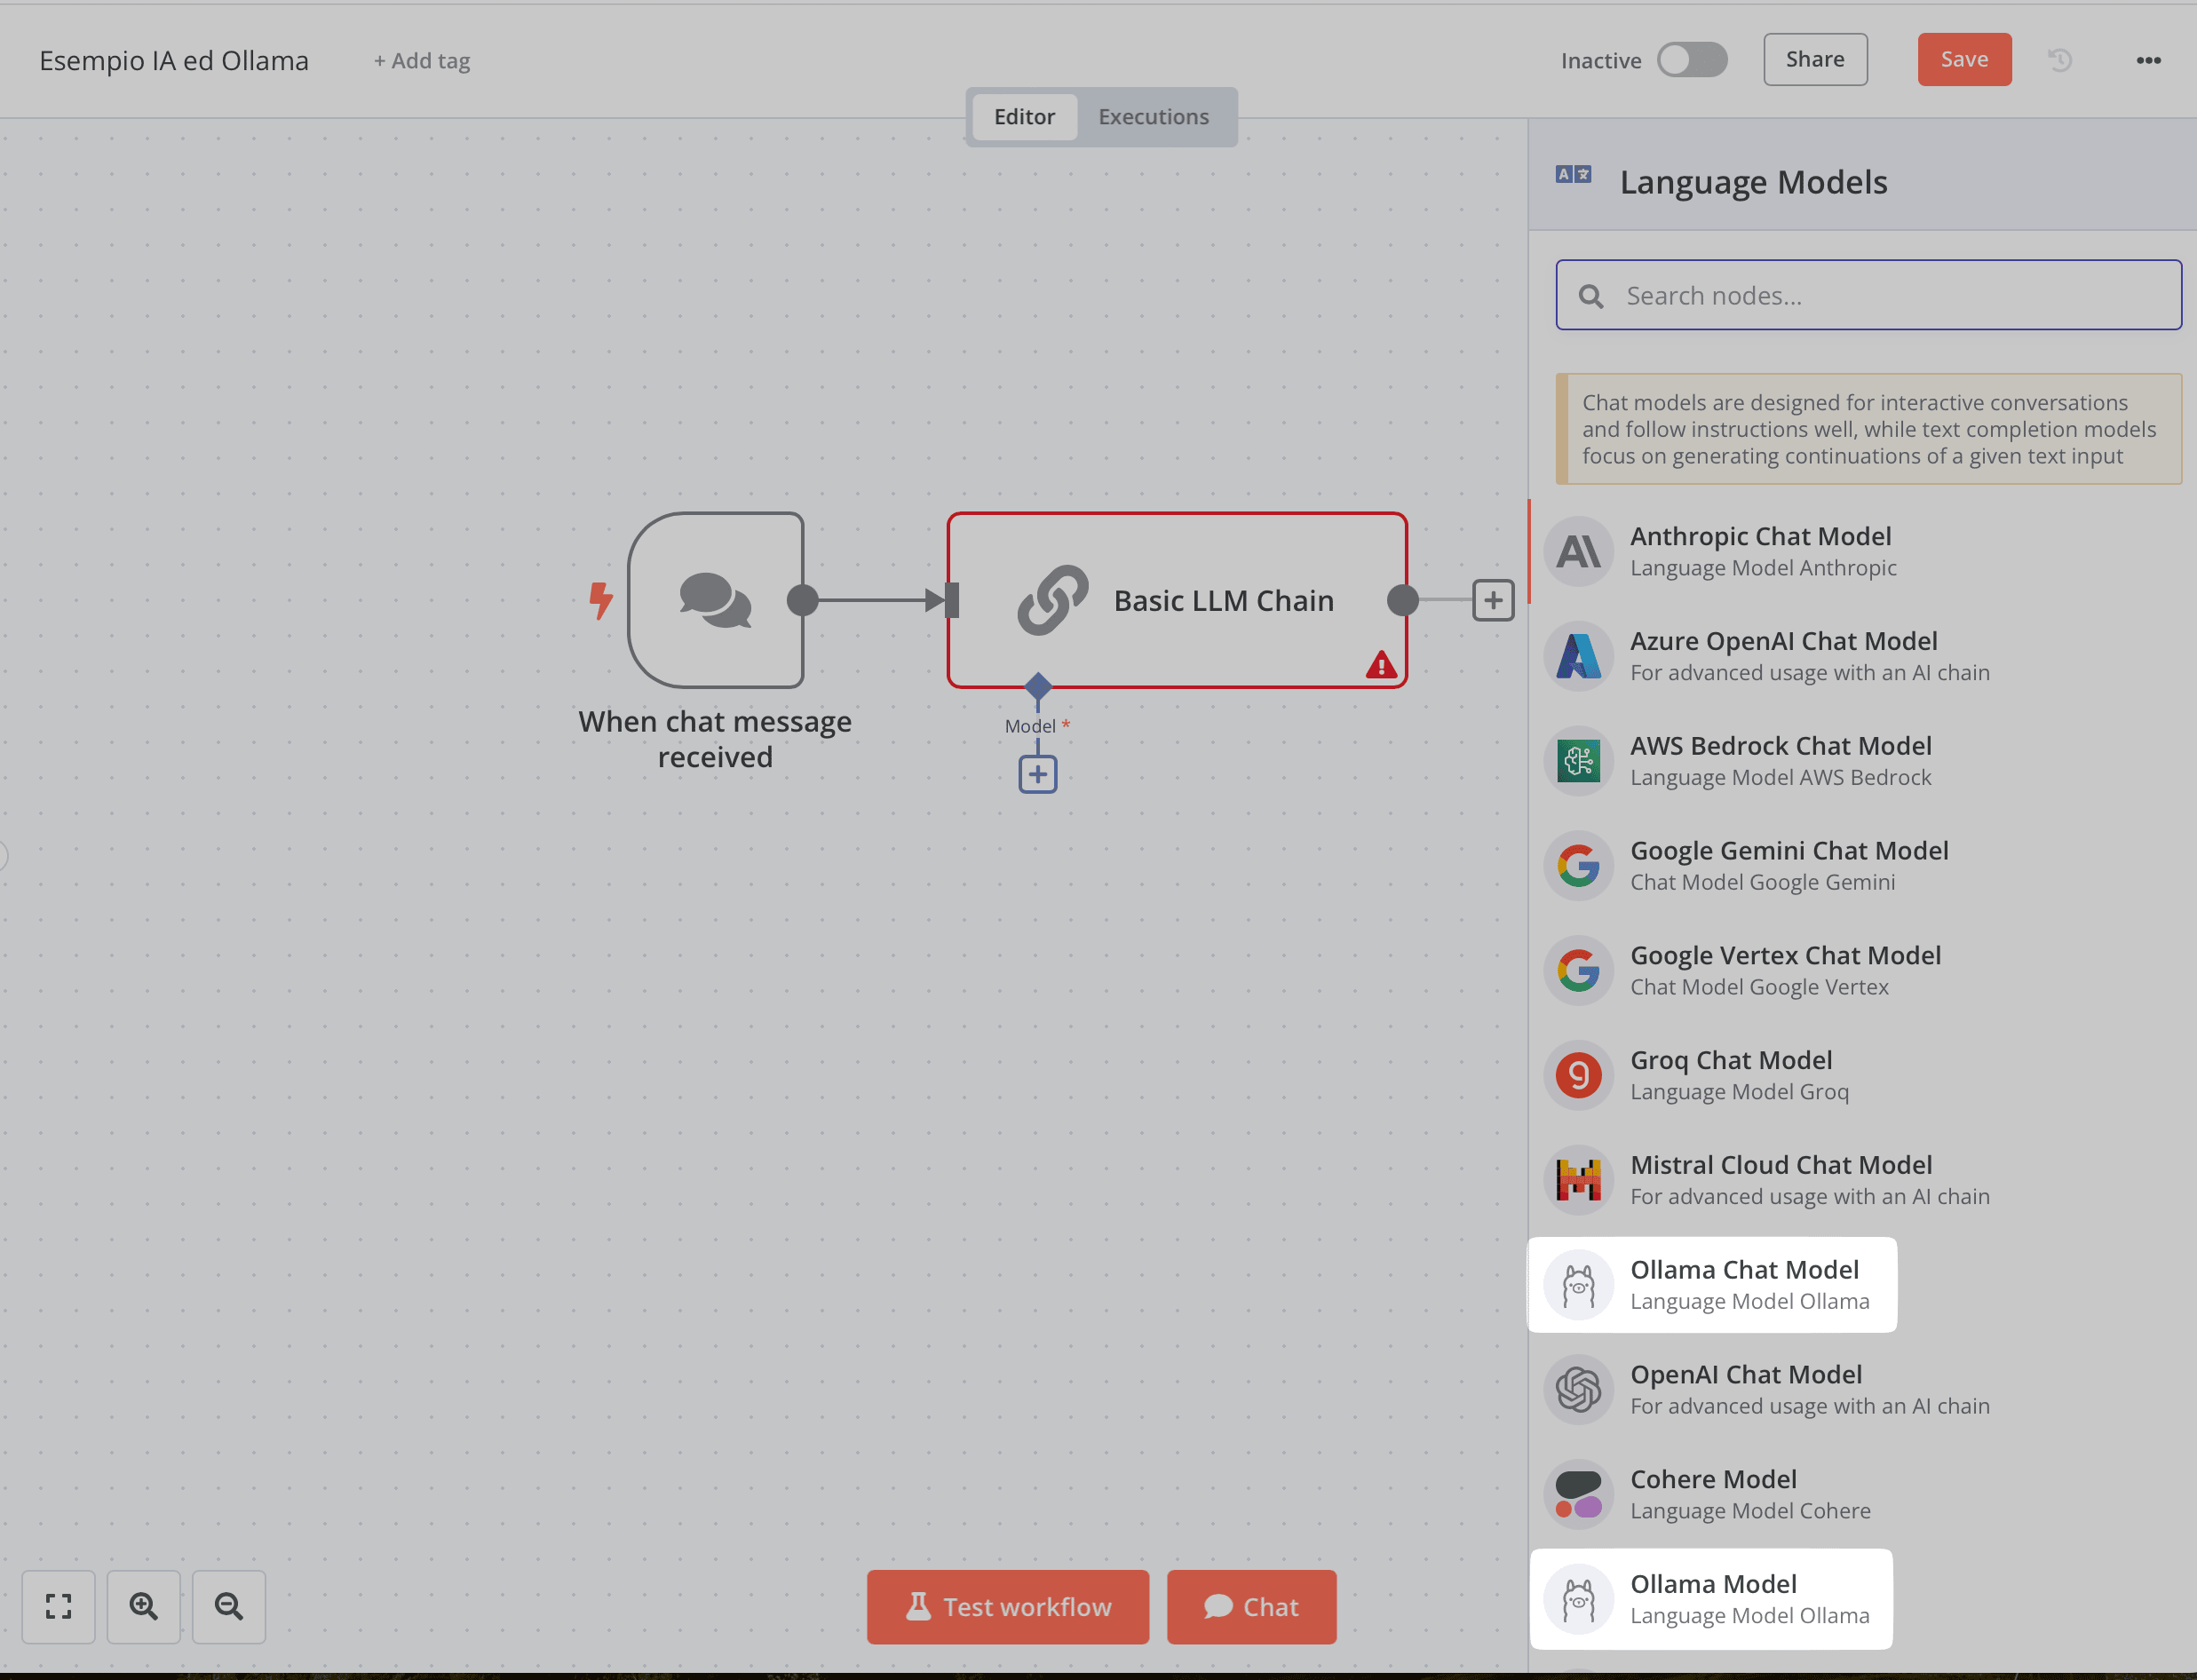Click the Azure OpenAI Chat Model icon
Image resolution: width=2197 pixels, height=1680 pixels.
tap(1578, 656)
